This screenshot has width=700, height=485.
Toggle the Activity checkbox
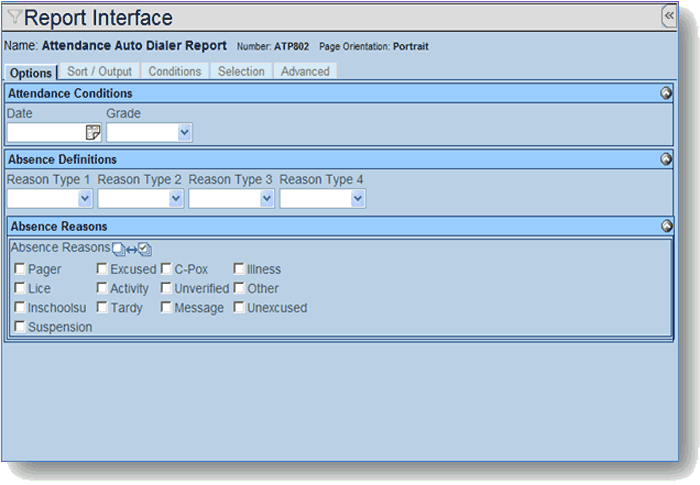(102, 288)
